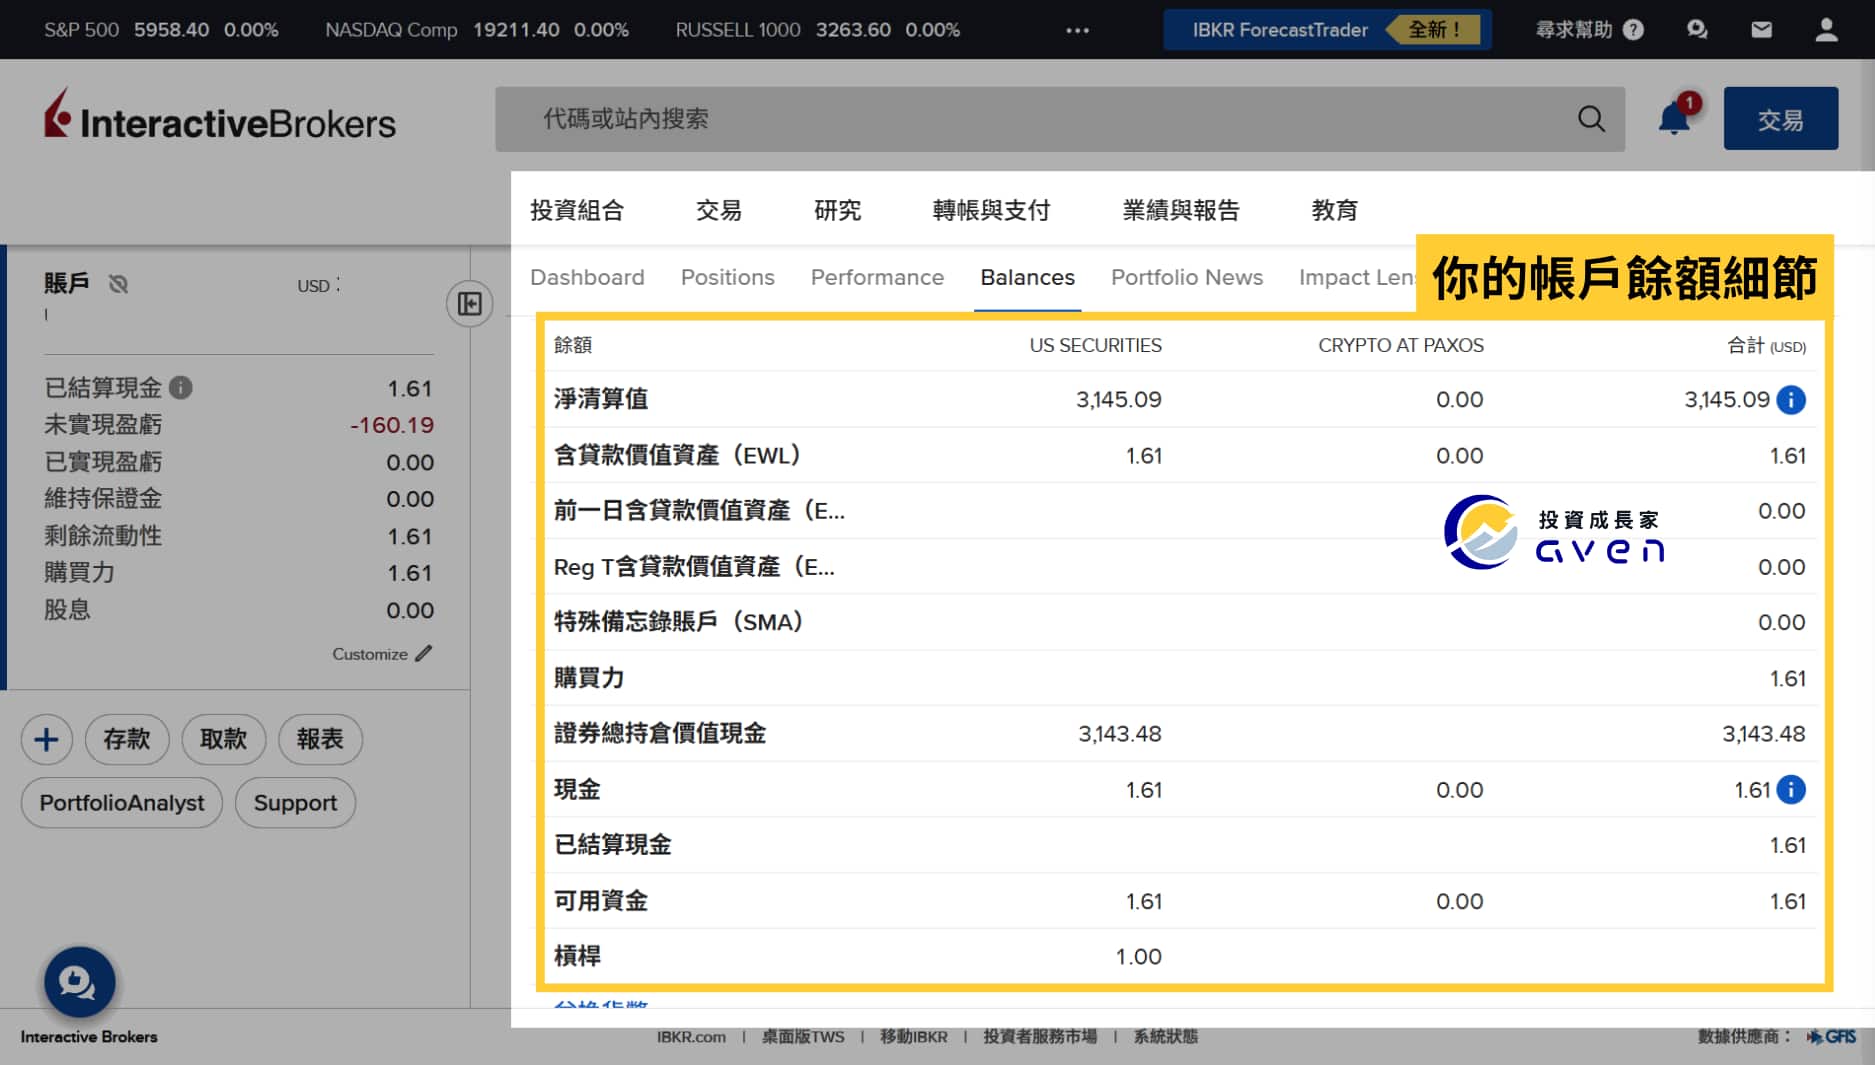Click the 特殊備忘錄賬戶 (SMA) row

[1179, 622]
